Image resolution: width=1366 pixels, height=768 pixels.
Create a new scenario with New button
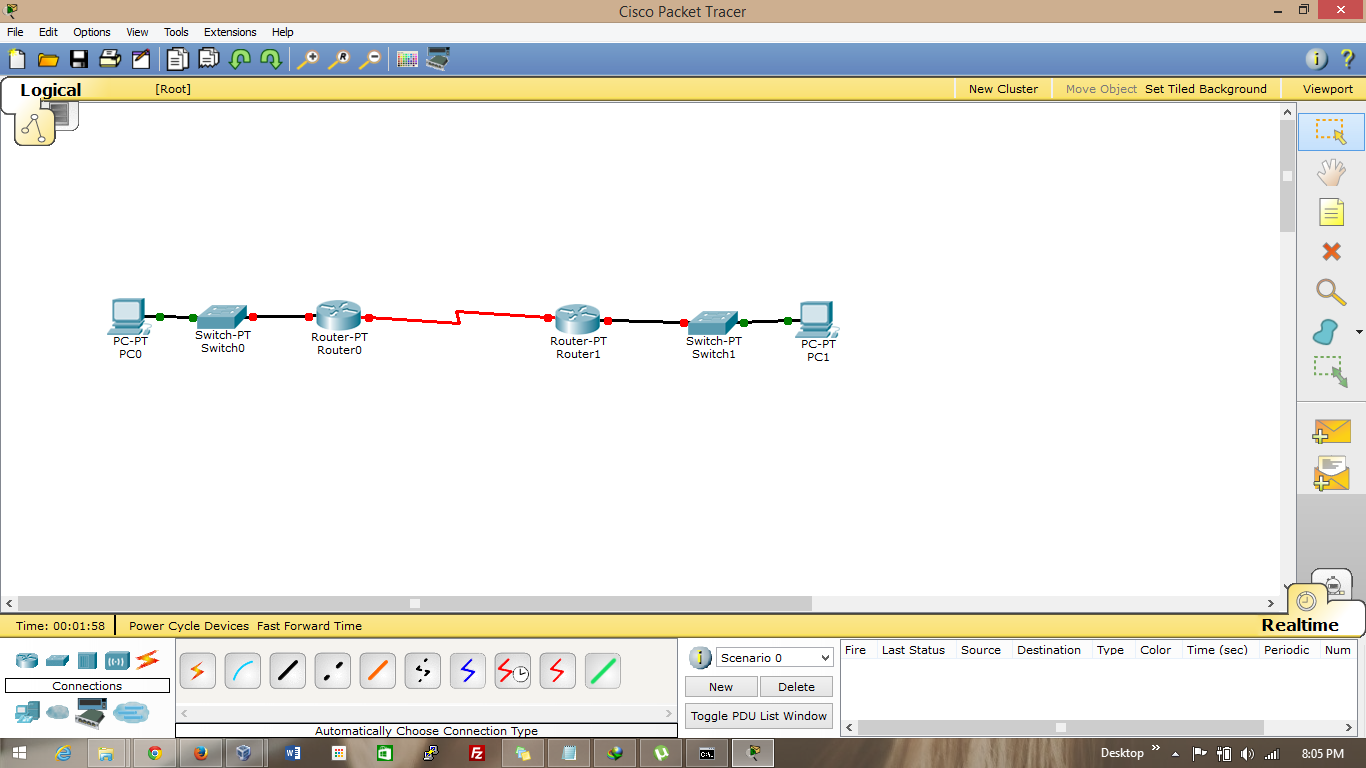[x=720, y=686]
